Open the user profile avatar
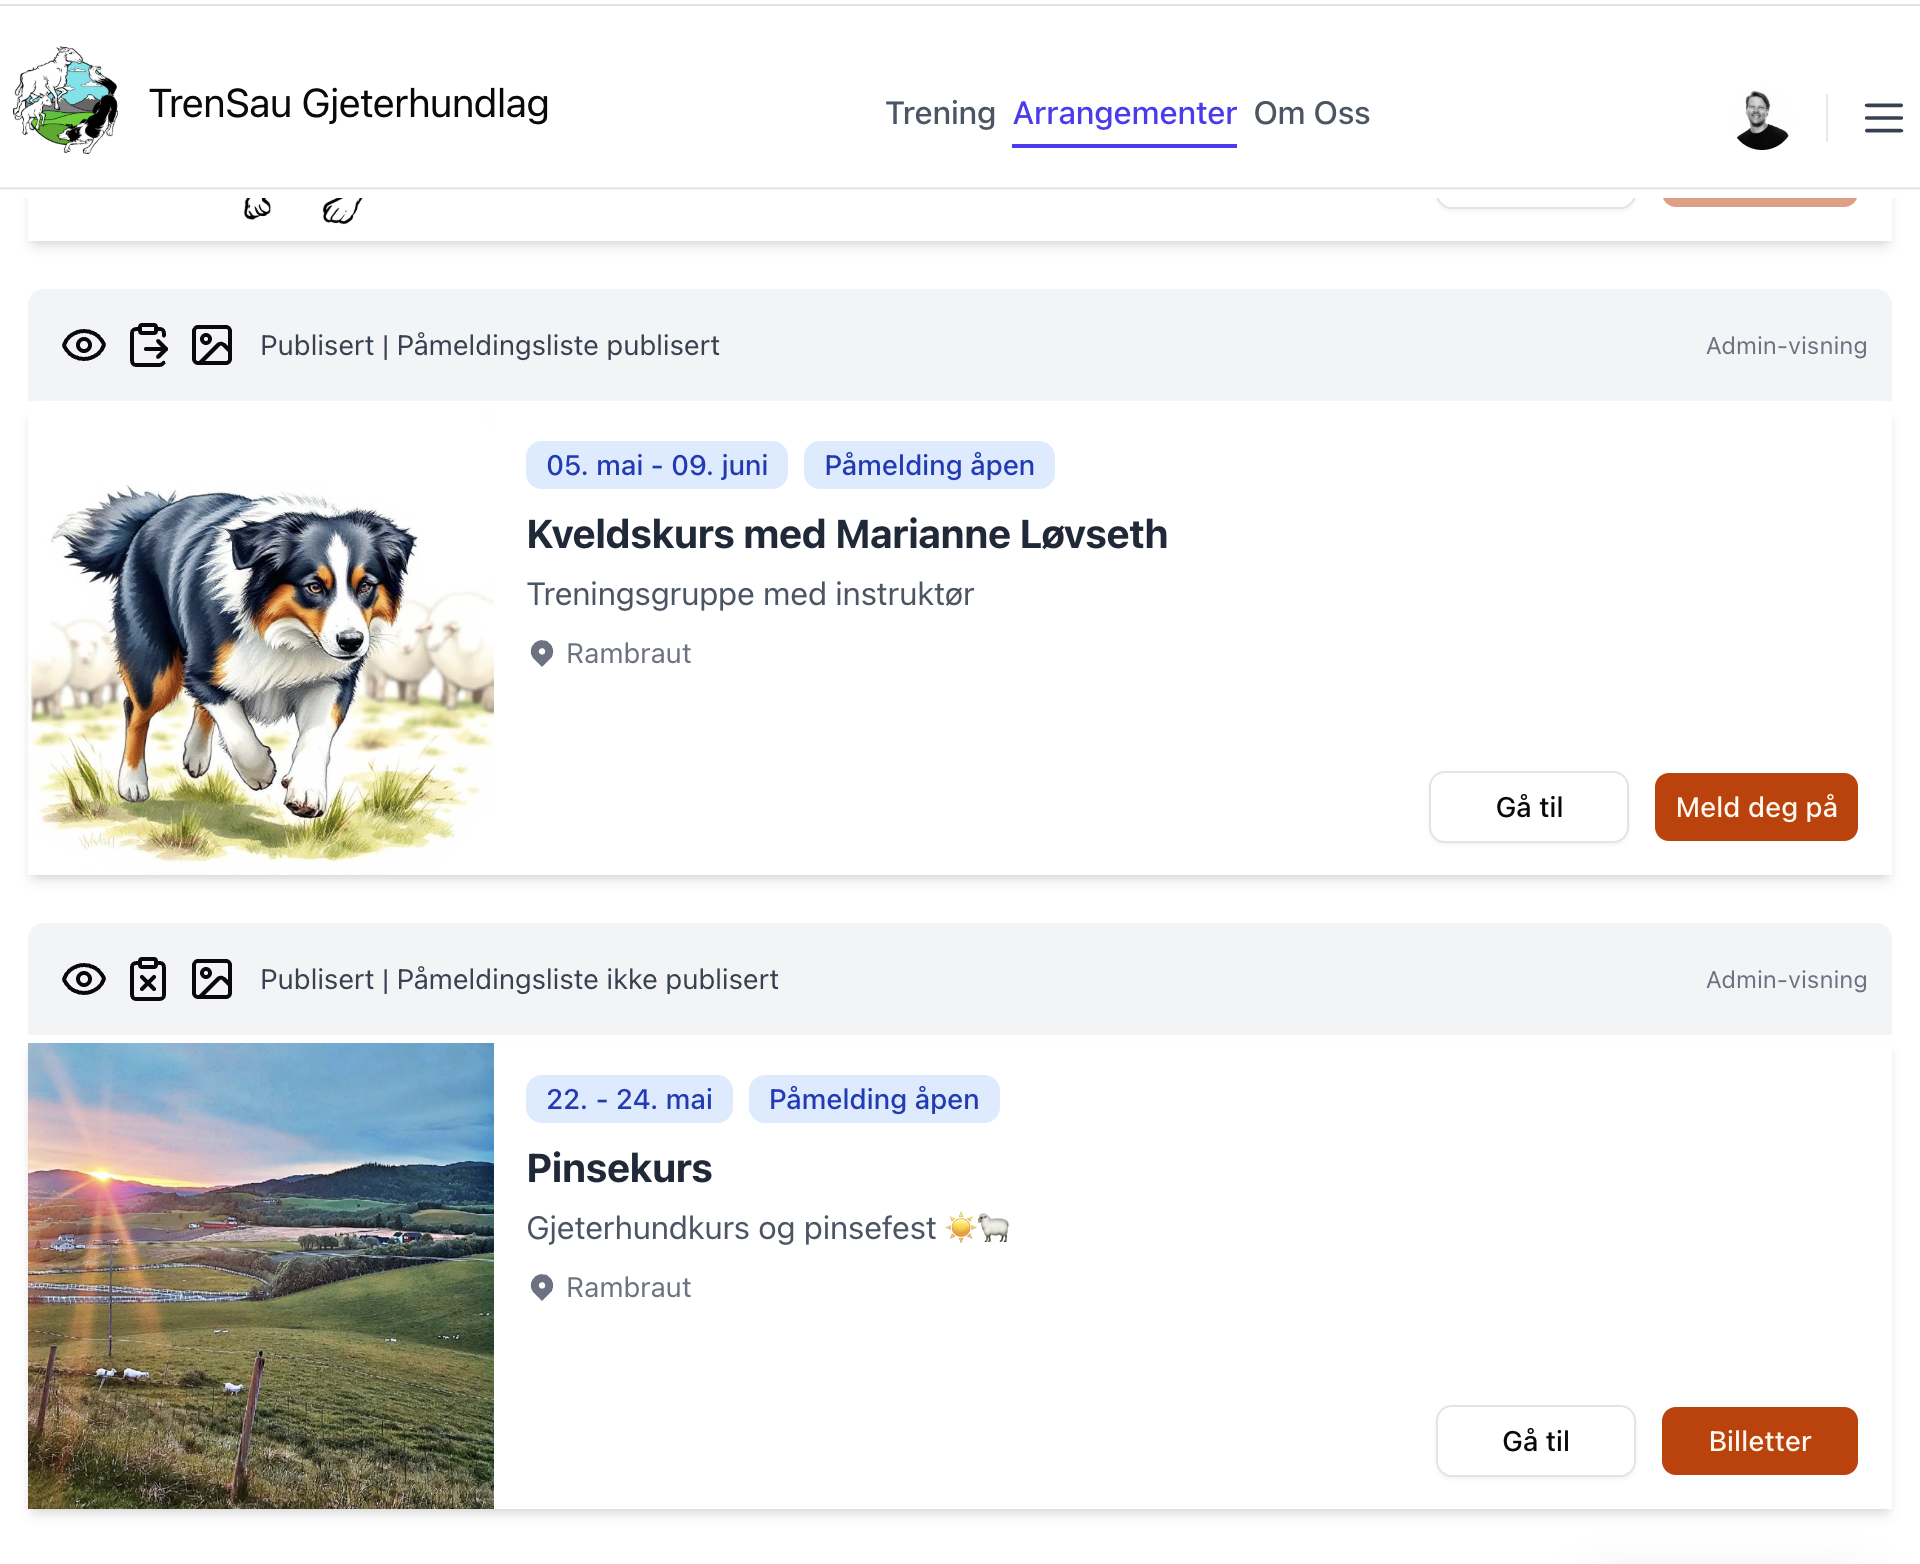The height and width of the screenshot is (1564, 1920). 1761,119
